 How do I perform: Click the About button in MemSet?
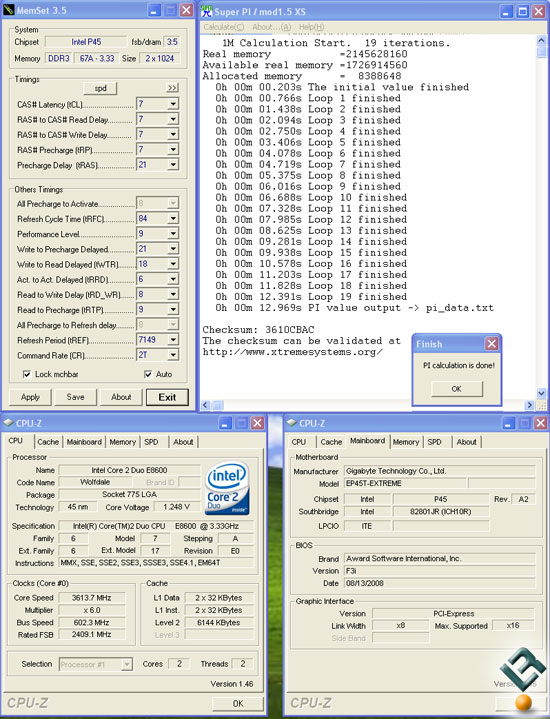click(121, 397)
